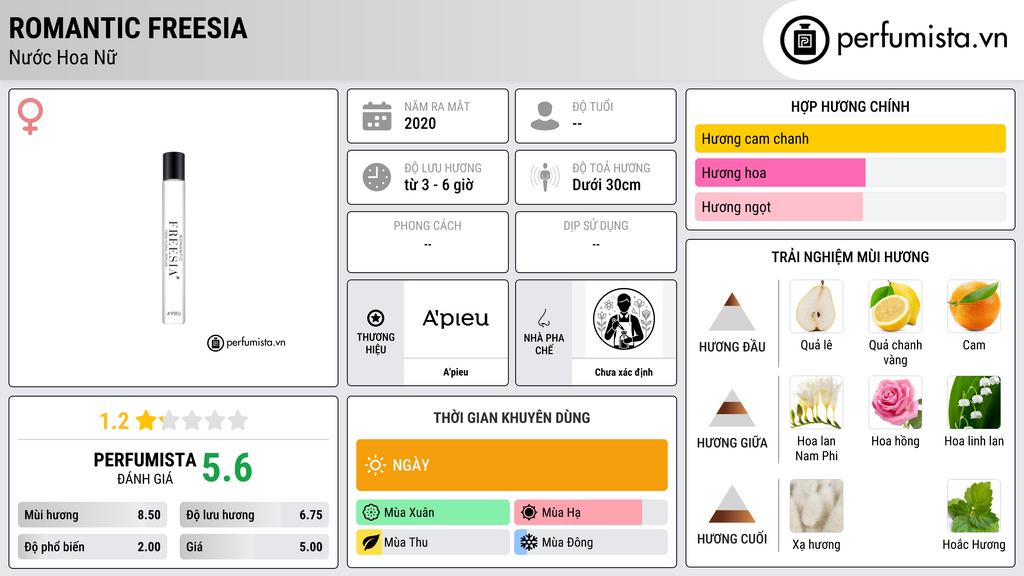
Task: Click the Chưa xác định perfumer caption
Action: [x=624, y=372]
